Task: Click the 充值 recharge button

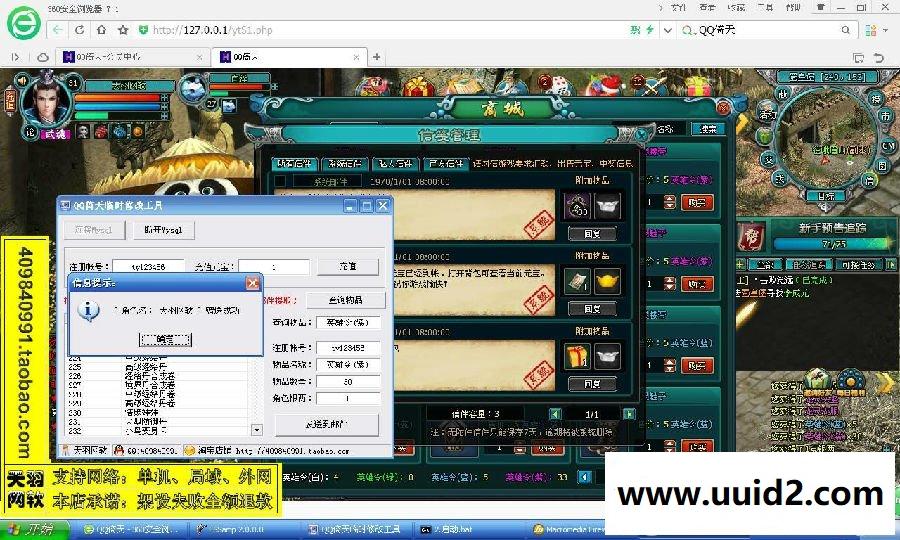Action: pyautogui.click(x=348, y=266)
